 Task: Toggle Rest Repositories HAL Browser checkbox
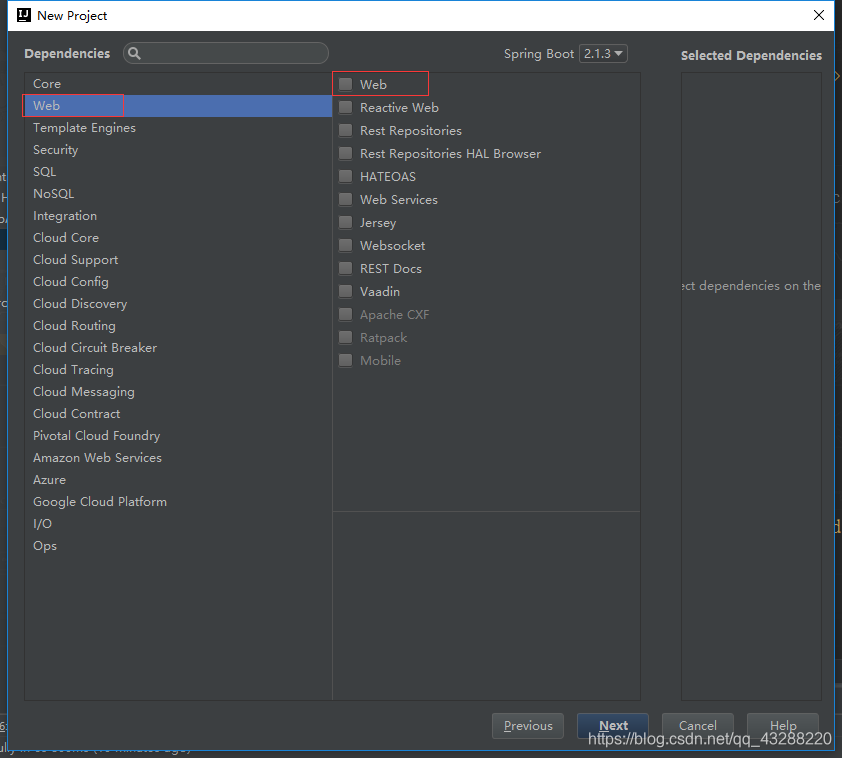tap(345, 154)
